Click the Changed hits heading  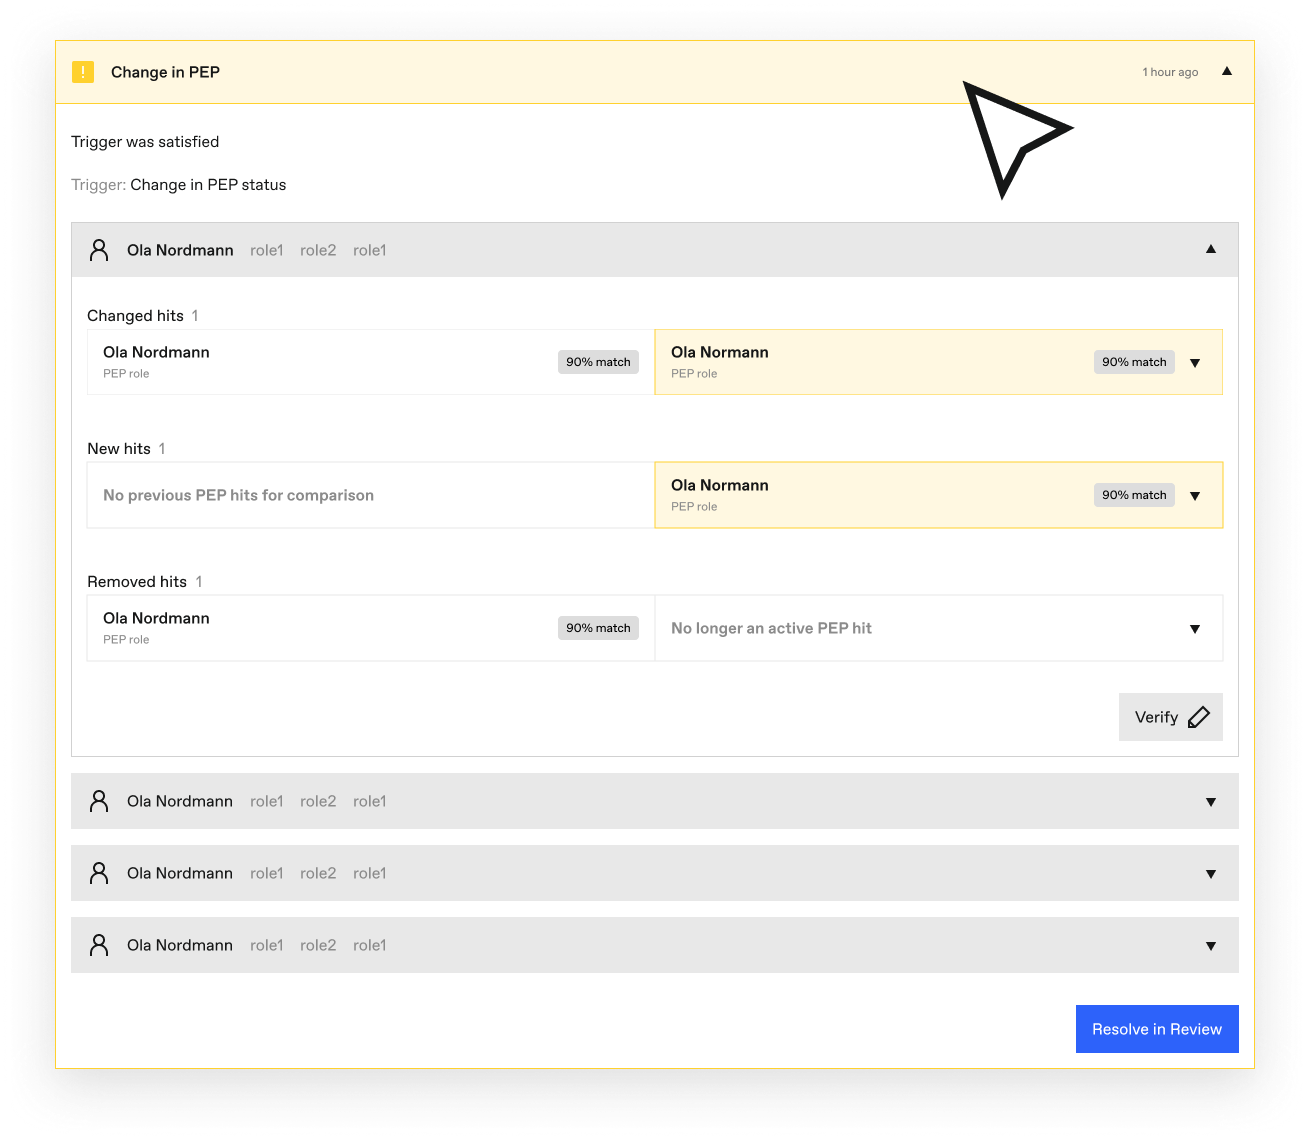(x=135, y=316)
